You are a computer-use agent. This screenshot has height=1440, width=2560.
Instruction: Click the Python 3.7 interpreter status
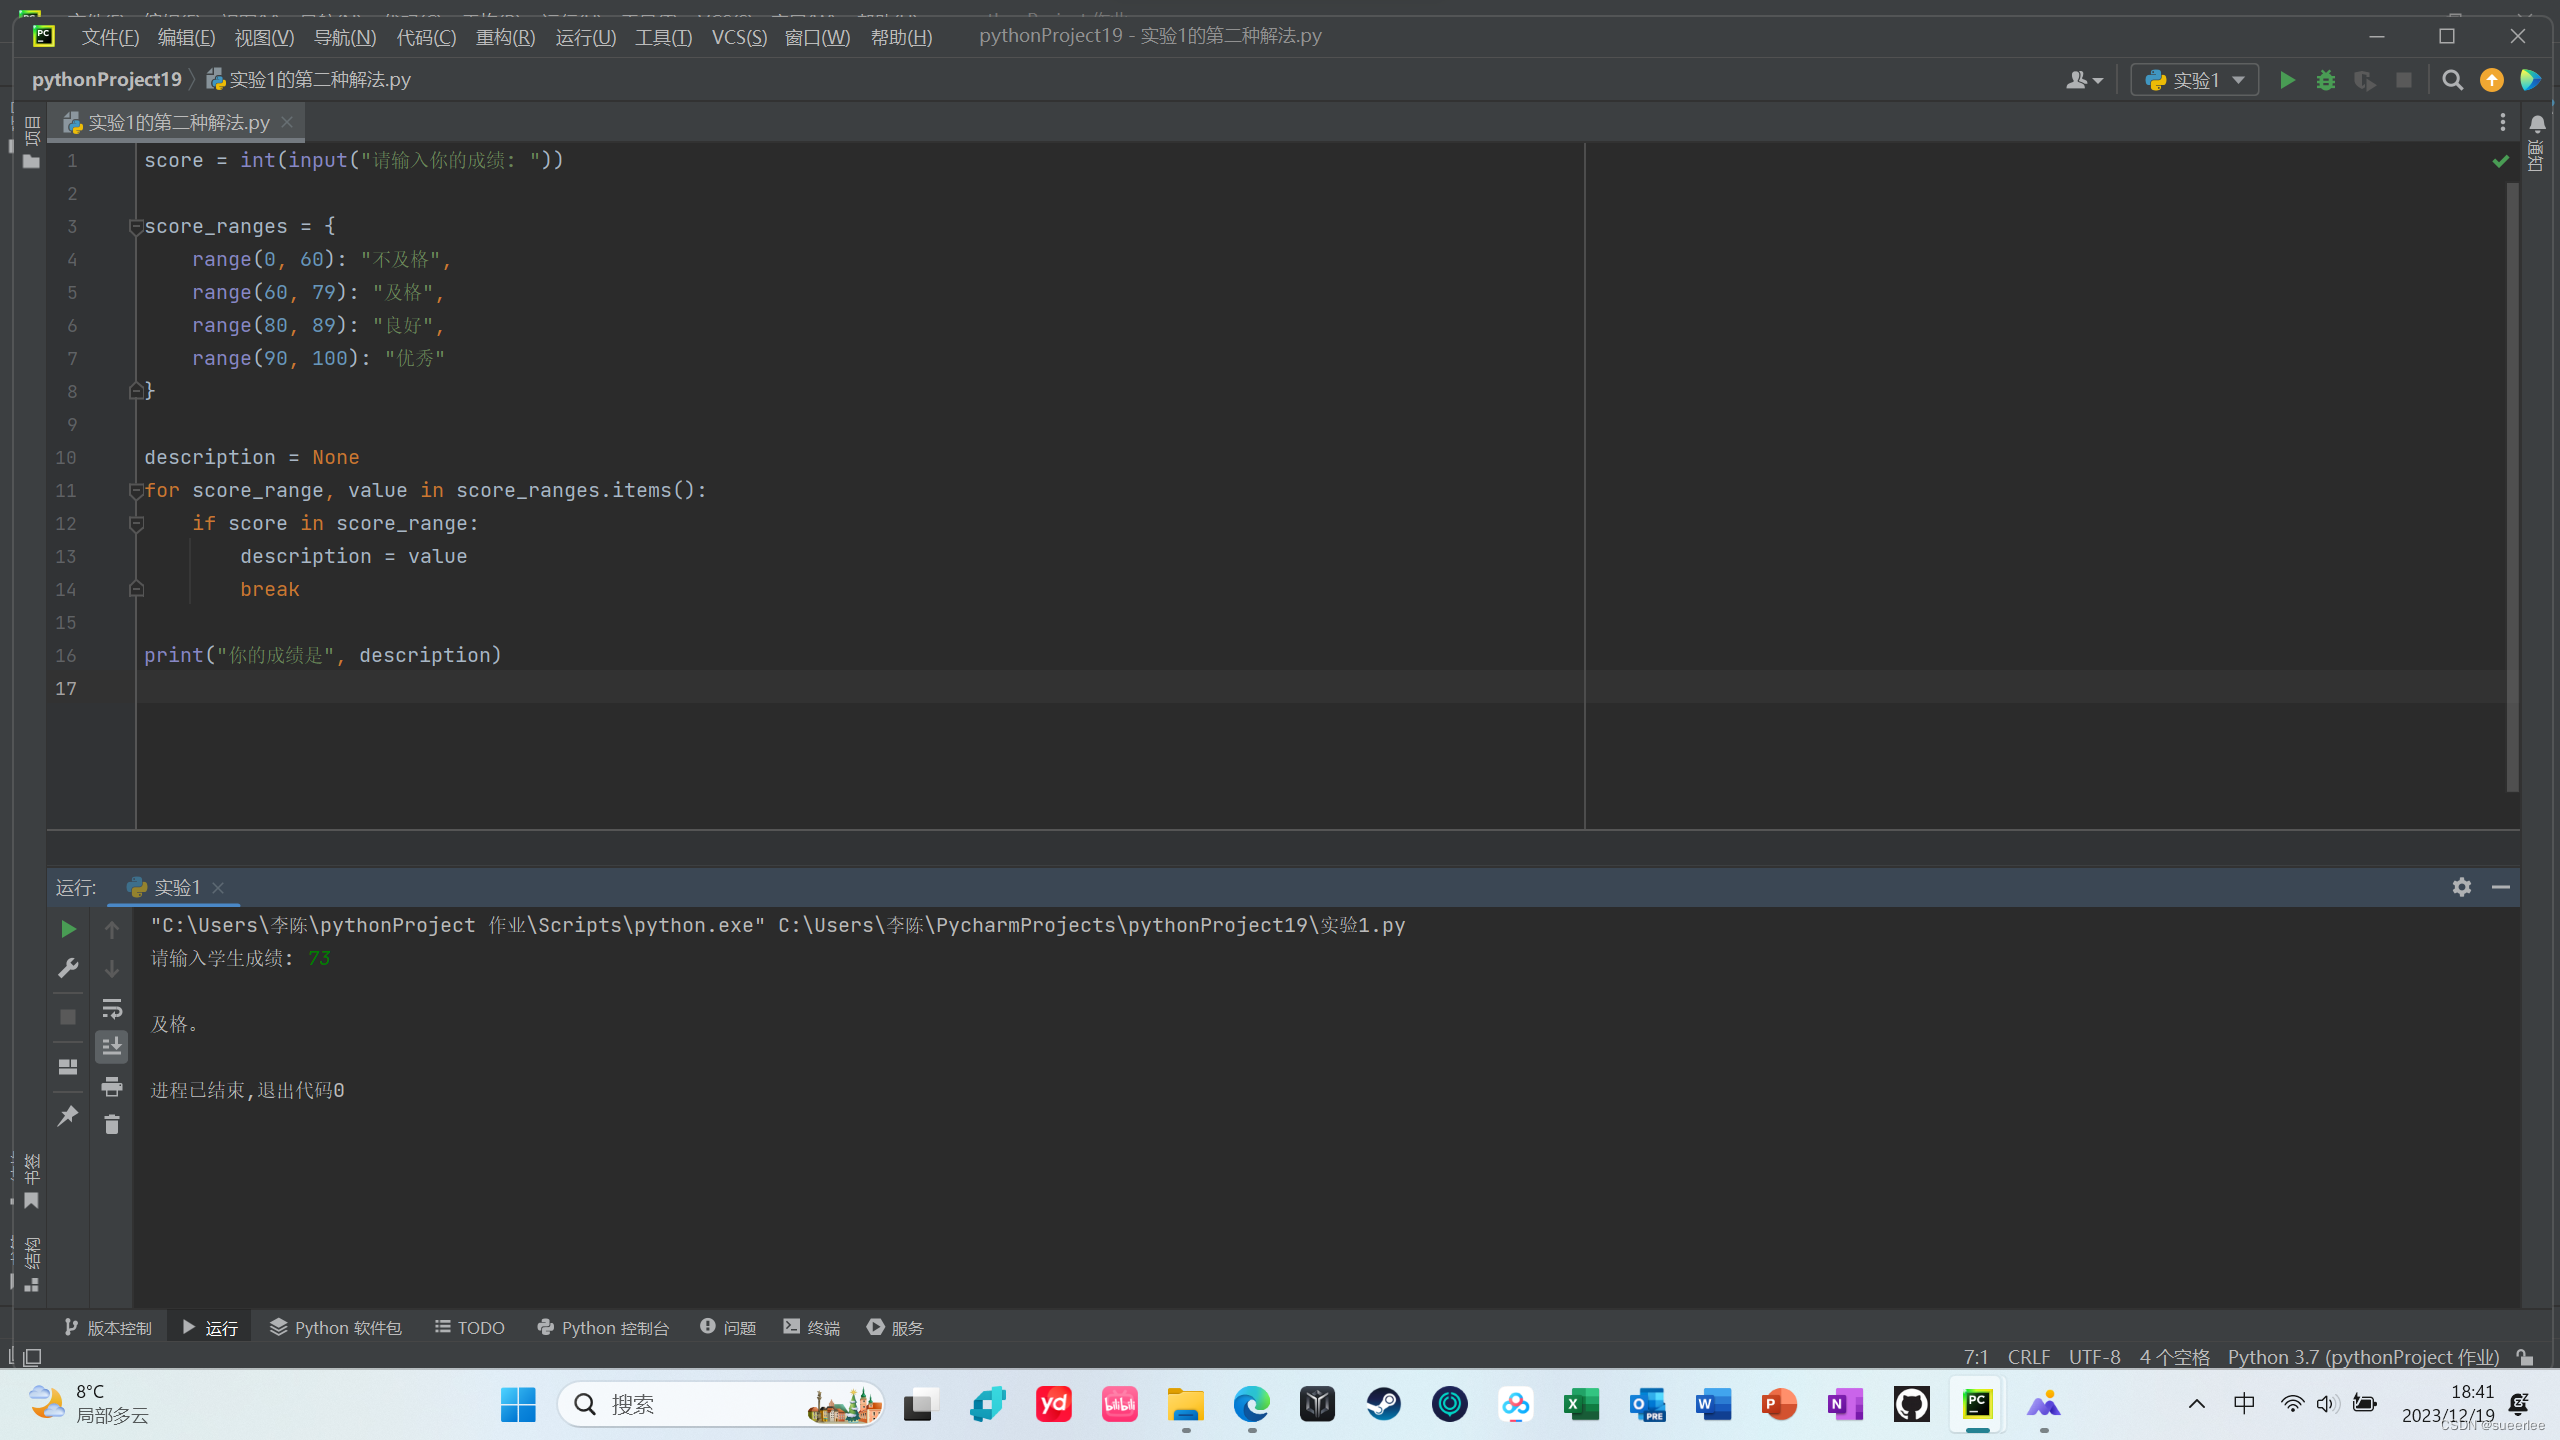coord(2362,1357)
